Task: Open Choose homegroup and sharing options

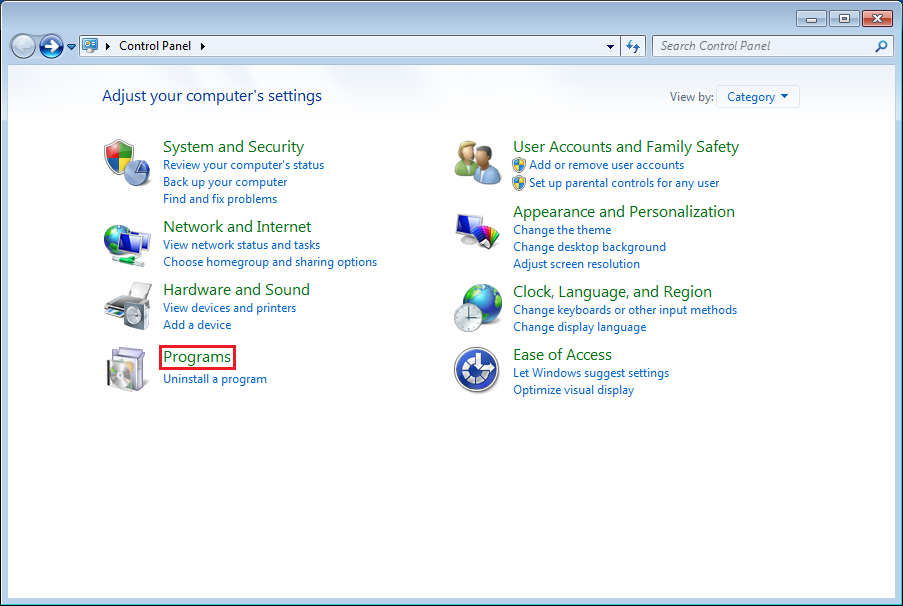Action: (x=270, y=262)
